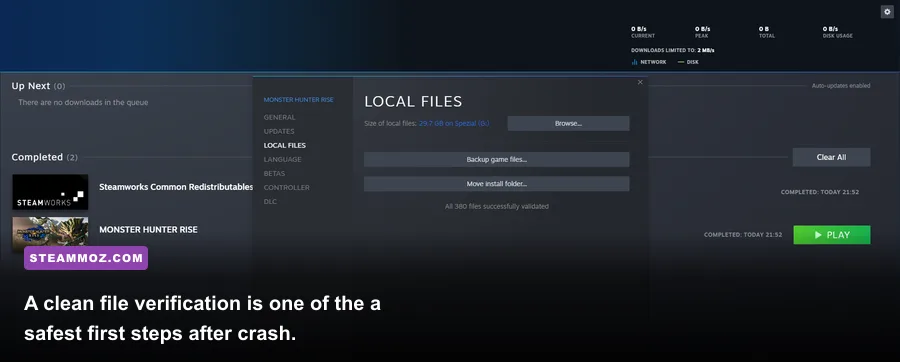Play Monster Hunter Rise
Image resolution: width=900 pixels, height=362 pixels.
tap(832, 235)
